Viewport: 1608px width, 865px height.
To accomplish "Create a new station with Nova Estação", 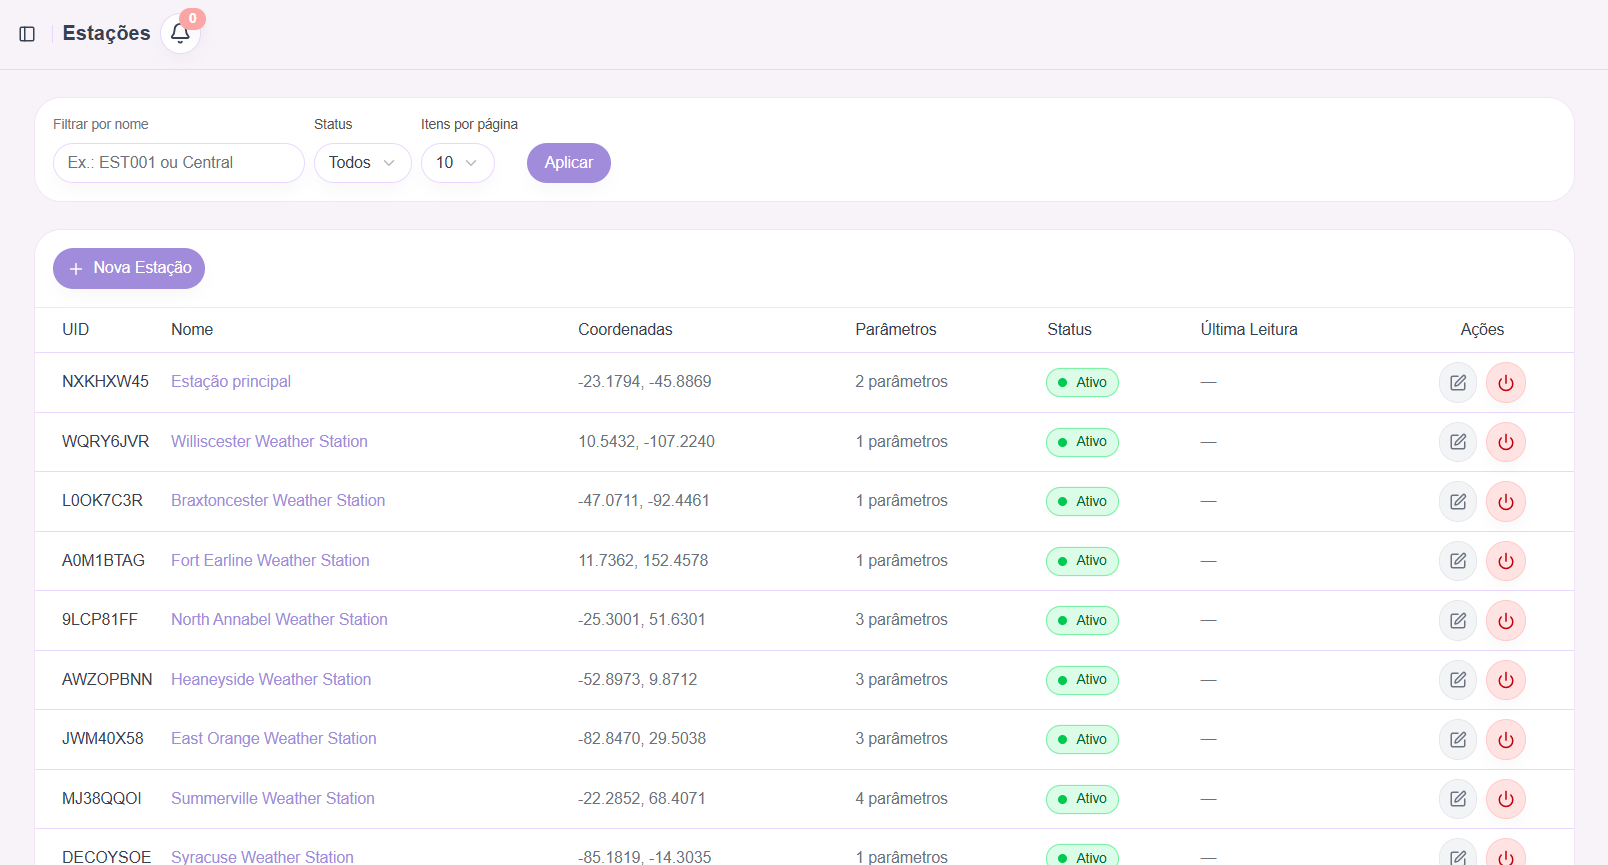I will [129, 269].
